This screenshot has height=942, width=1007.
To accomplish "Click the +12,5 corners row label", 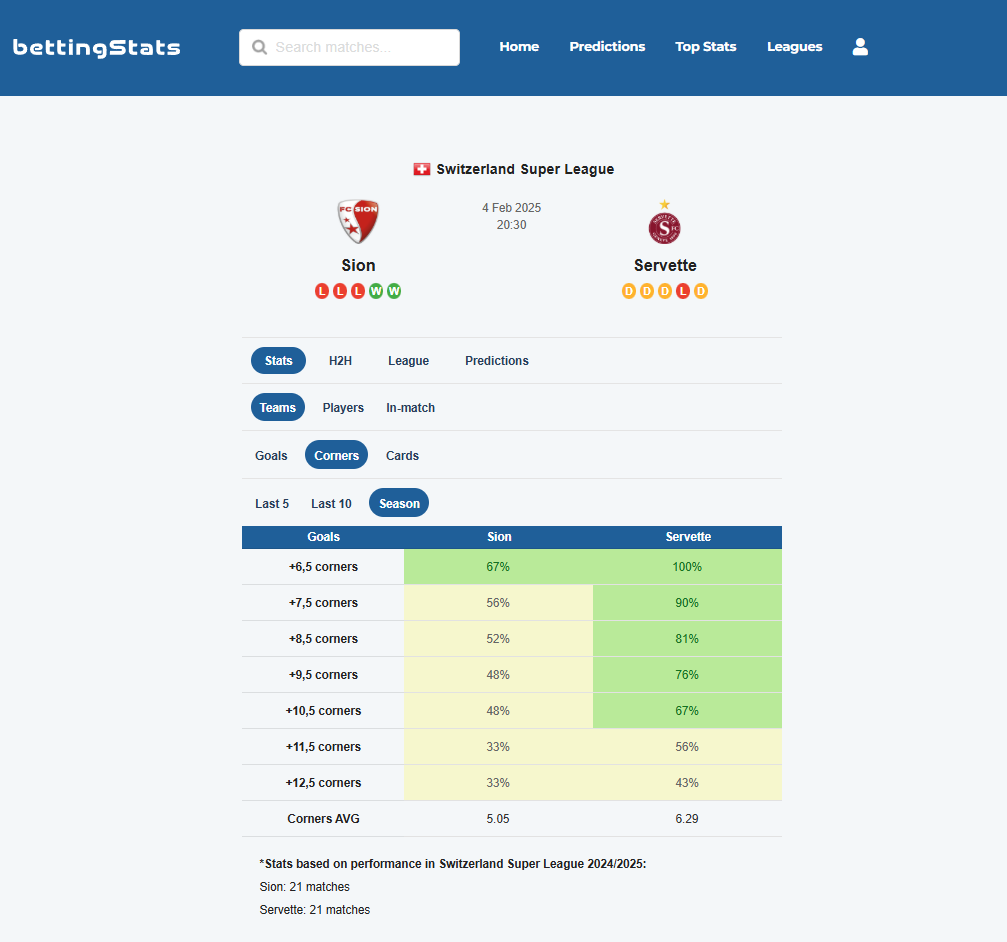I will (x=323, y=783).
